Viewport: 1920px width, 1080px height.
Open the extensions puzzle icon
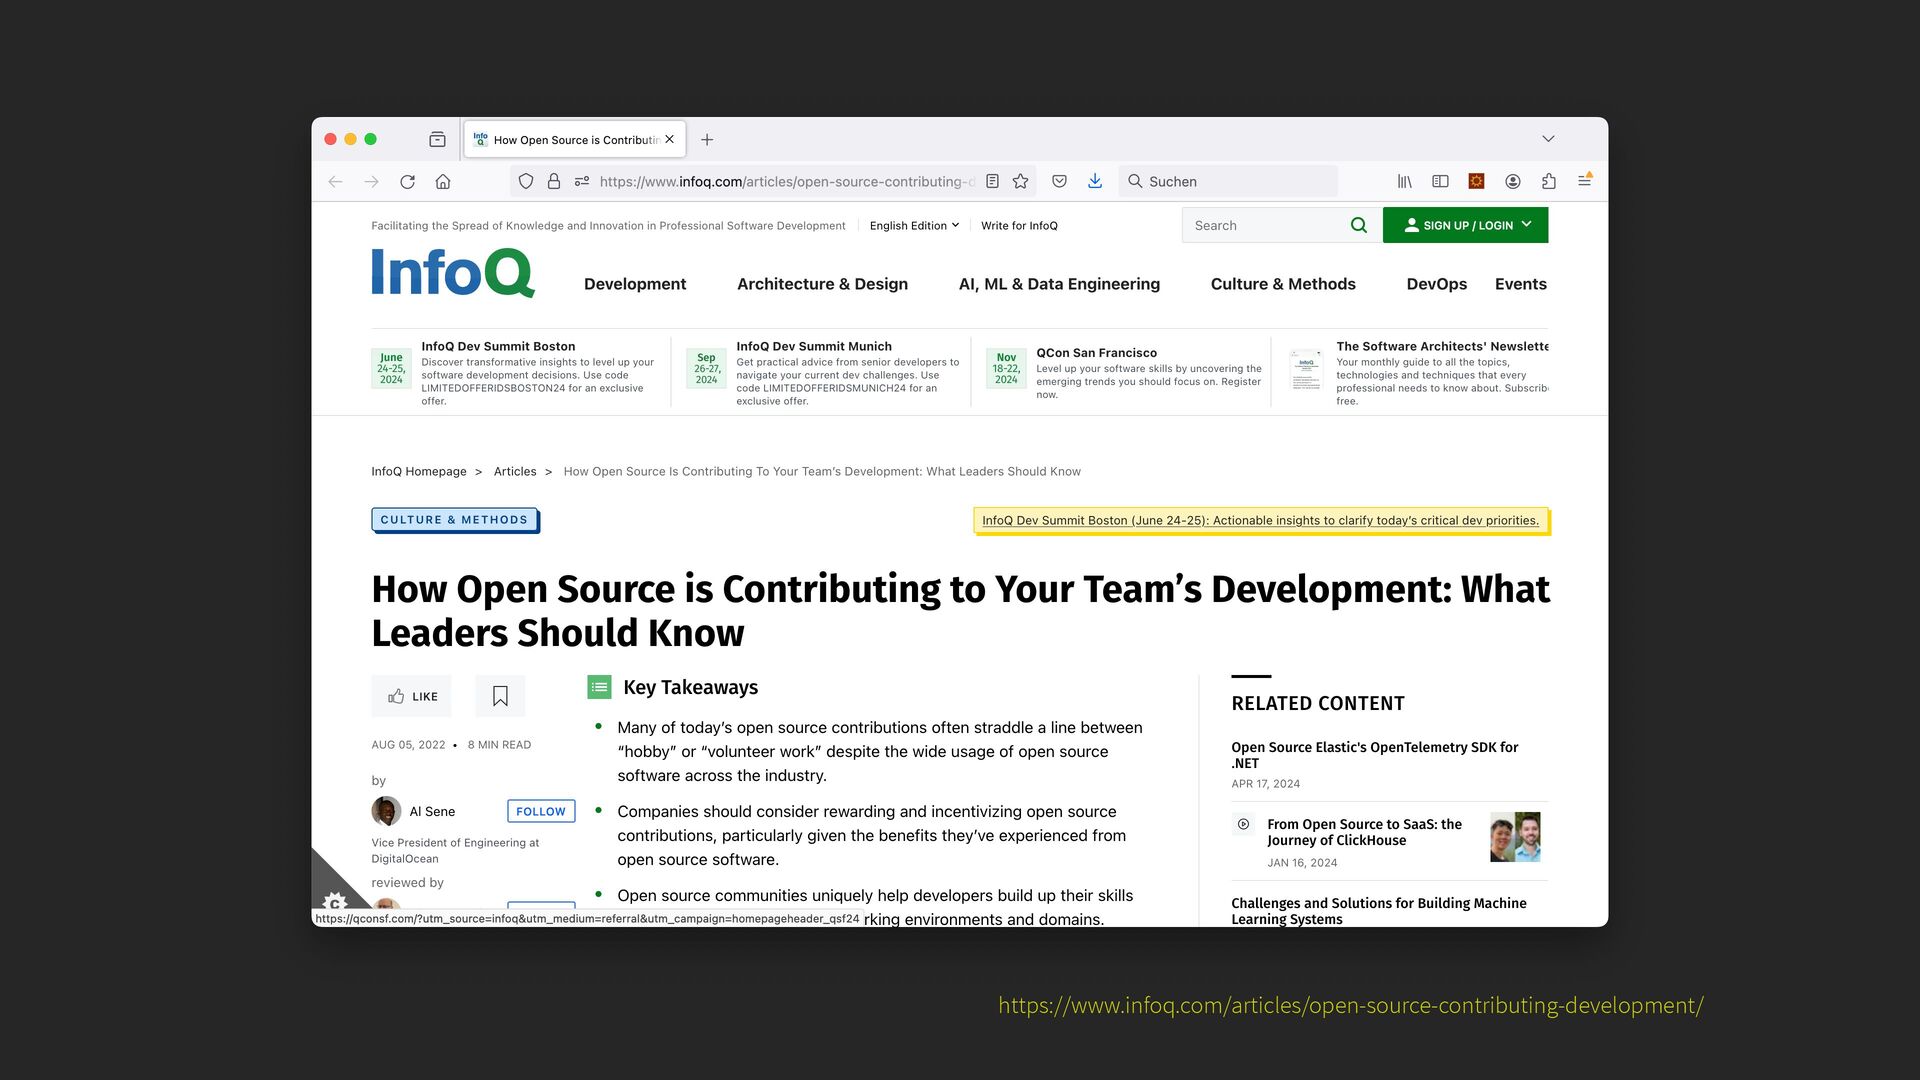[x=1548, y=181]
